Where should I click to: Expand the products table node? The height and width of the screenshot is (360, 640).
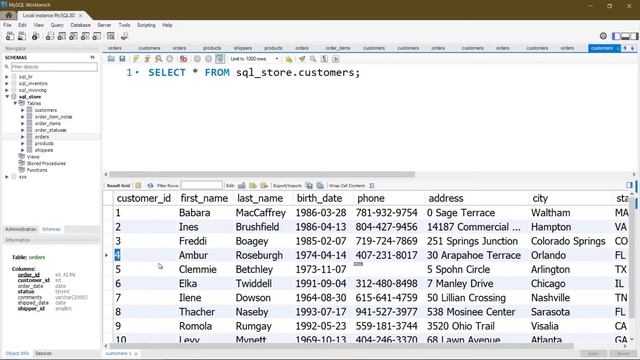[23, 143]
